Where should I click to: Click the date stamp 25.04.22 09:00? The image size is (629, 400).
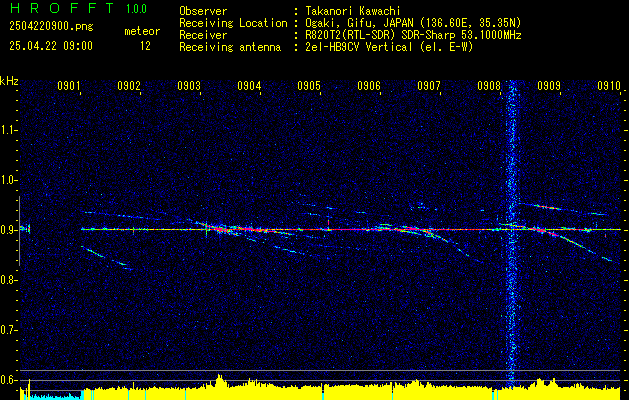51,46
